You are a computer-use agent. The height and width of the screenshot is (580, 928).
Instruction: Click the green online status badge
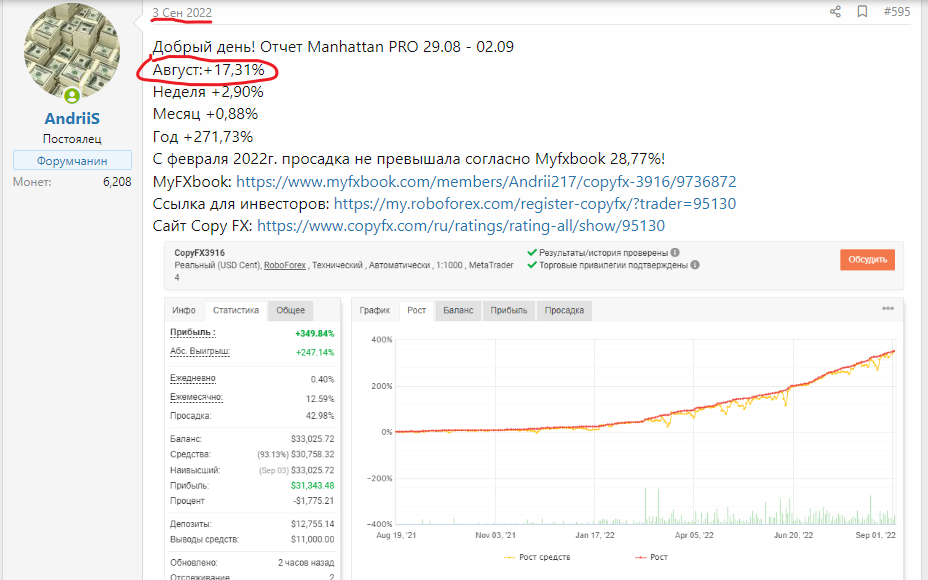tap(72, 95)
